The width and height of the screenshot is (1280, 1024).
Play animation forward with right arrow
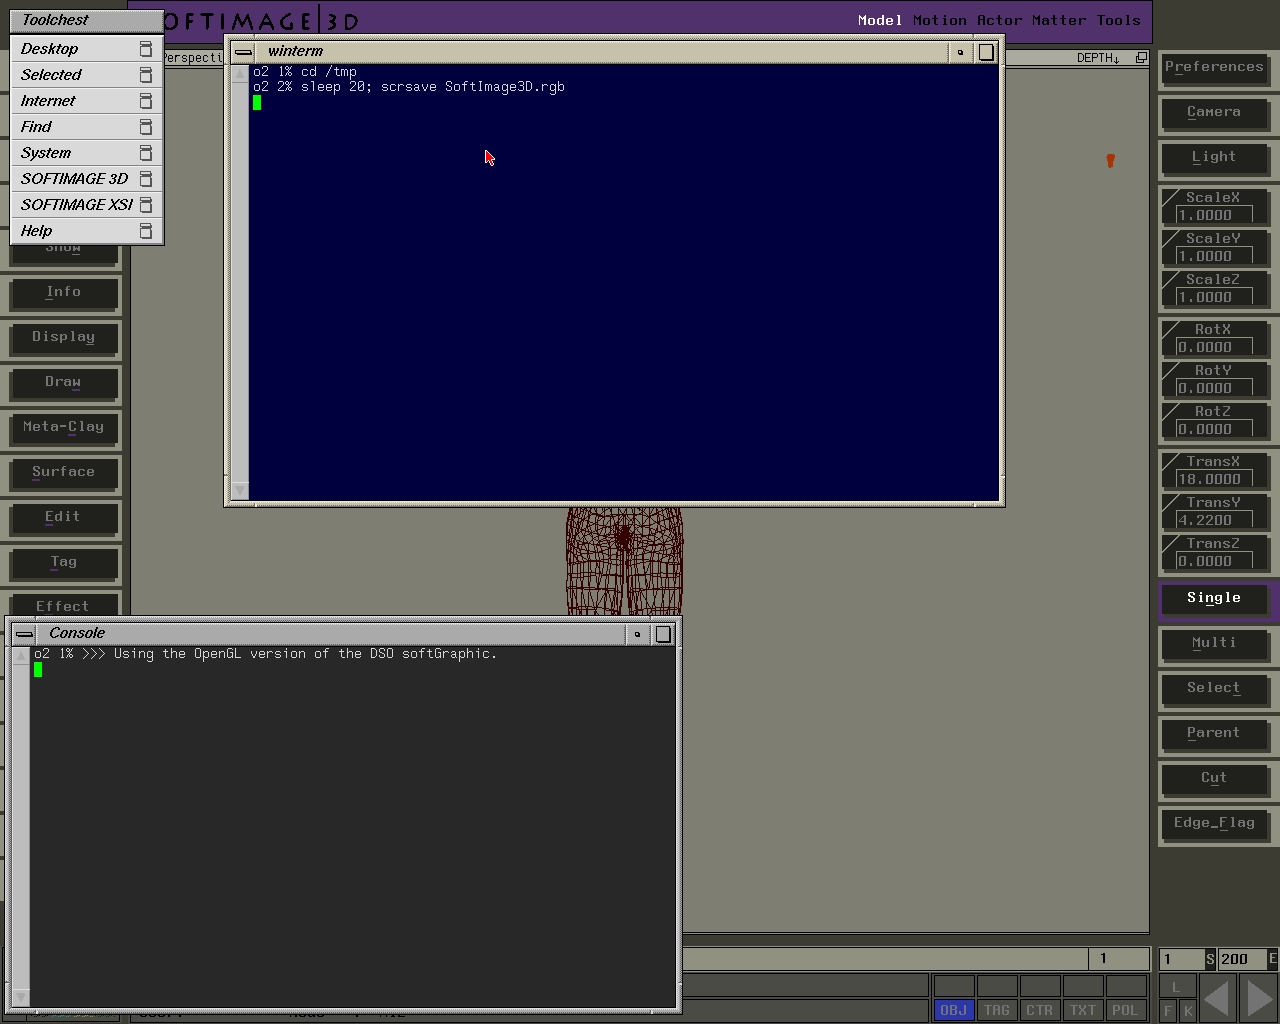click(x=1258, y=998)
